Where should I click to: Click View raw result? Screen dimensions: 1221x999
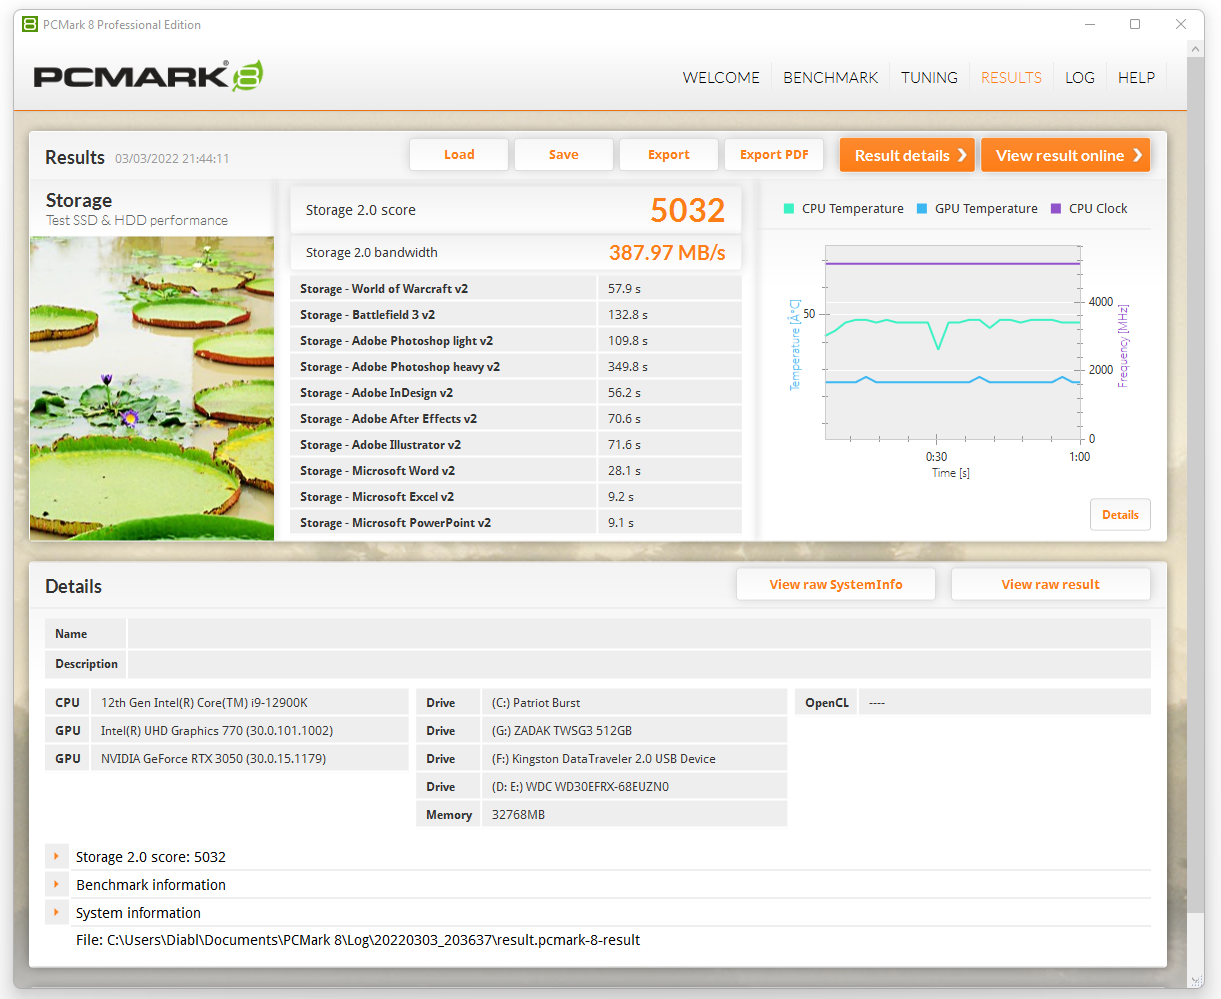point(1051,585)
